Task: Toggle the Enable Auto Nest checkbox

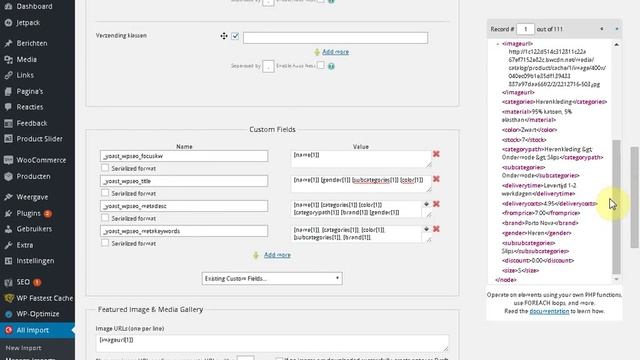Action: point(321,65)
